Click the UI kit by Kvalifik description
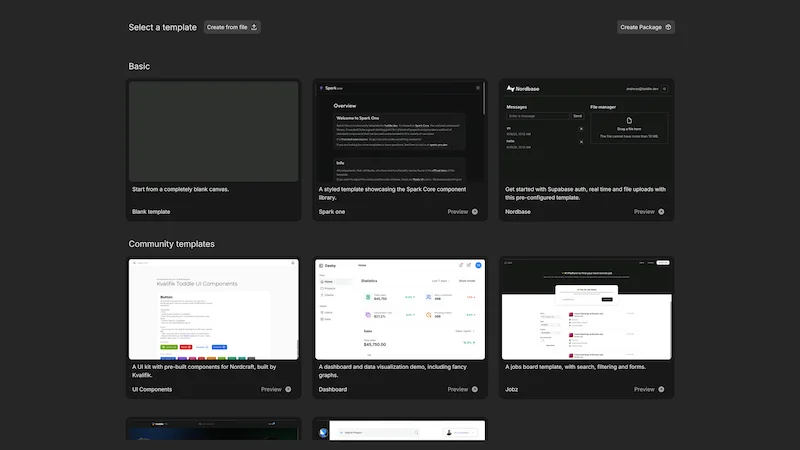Image resolution: width=800 pixels, height=450 pixels. (x=204, y=371)
